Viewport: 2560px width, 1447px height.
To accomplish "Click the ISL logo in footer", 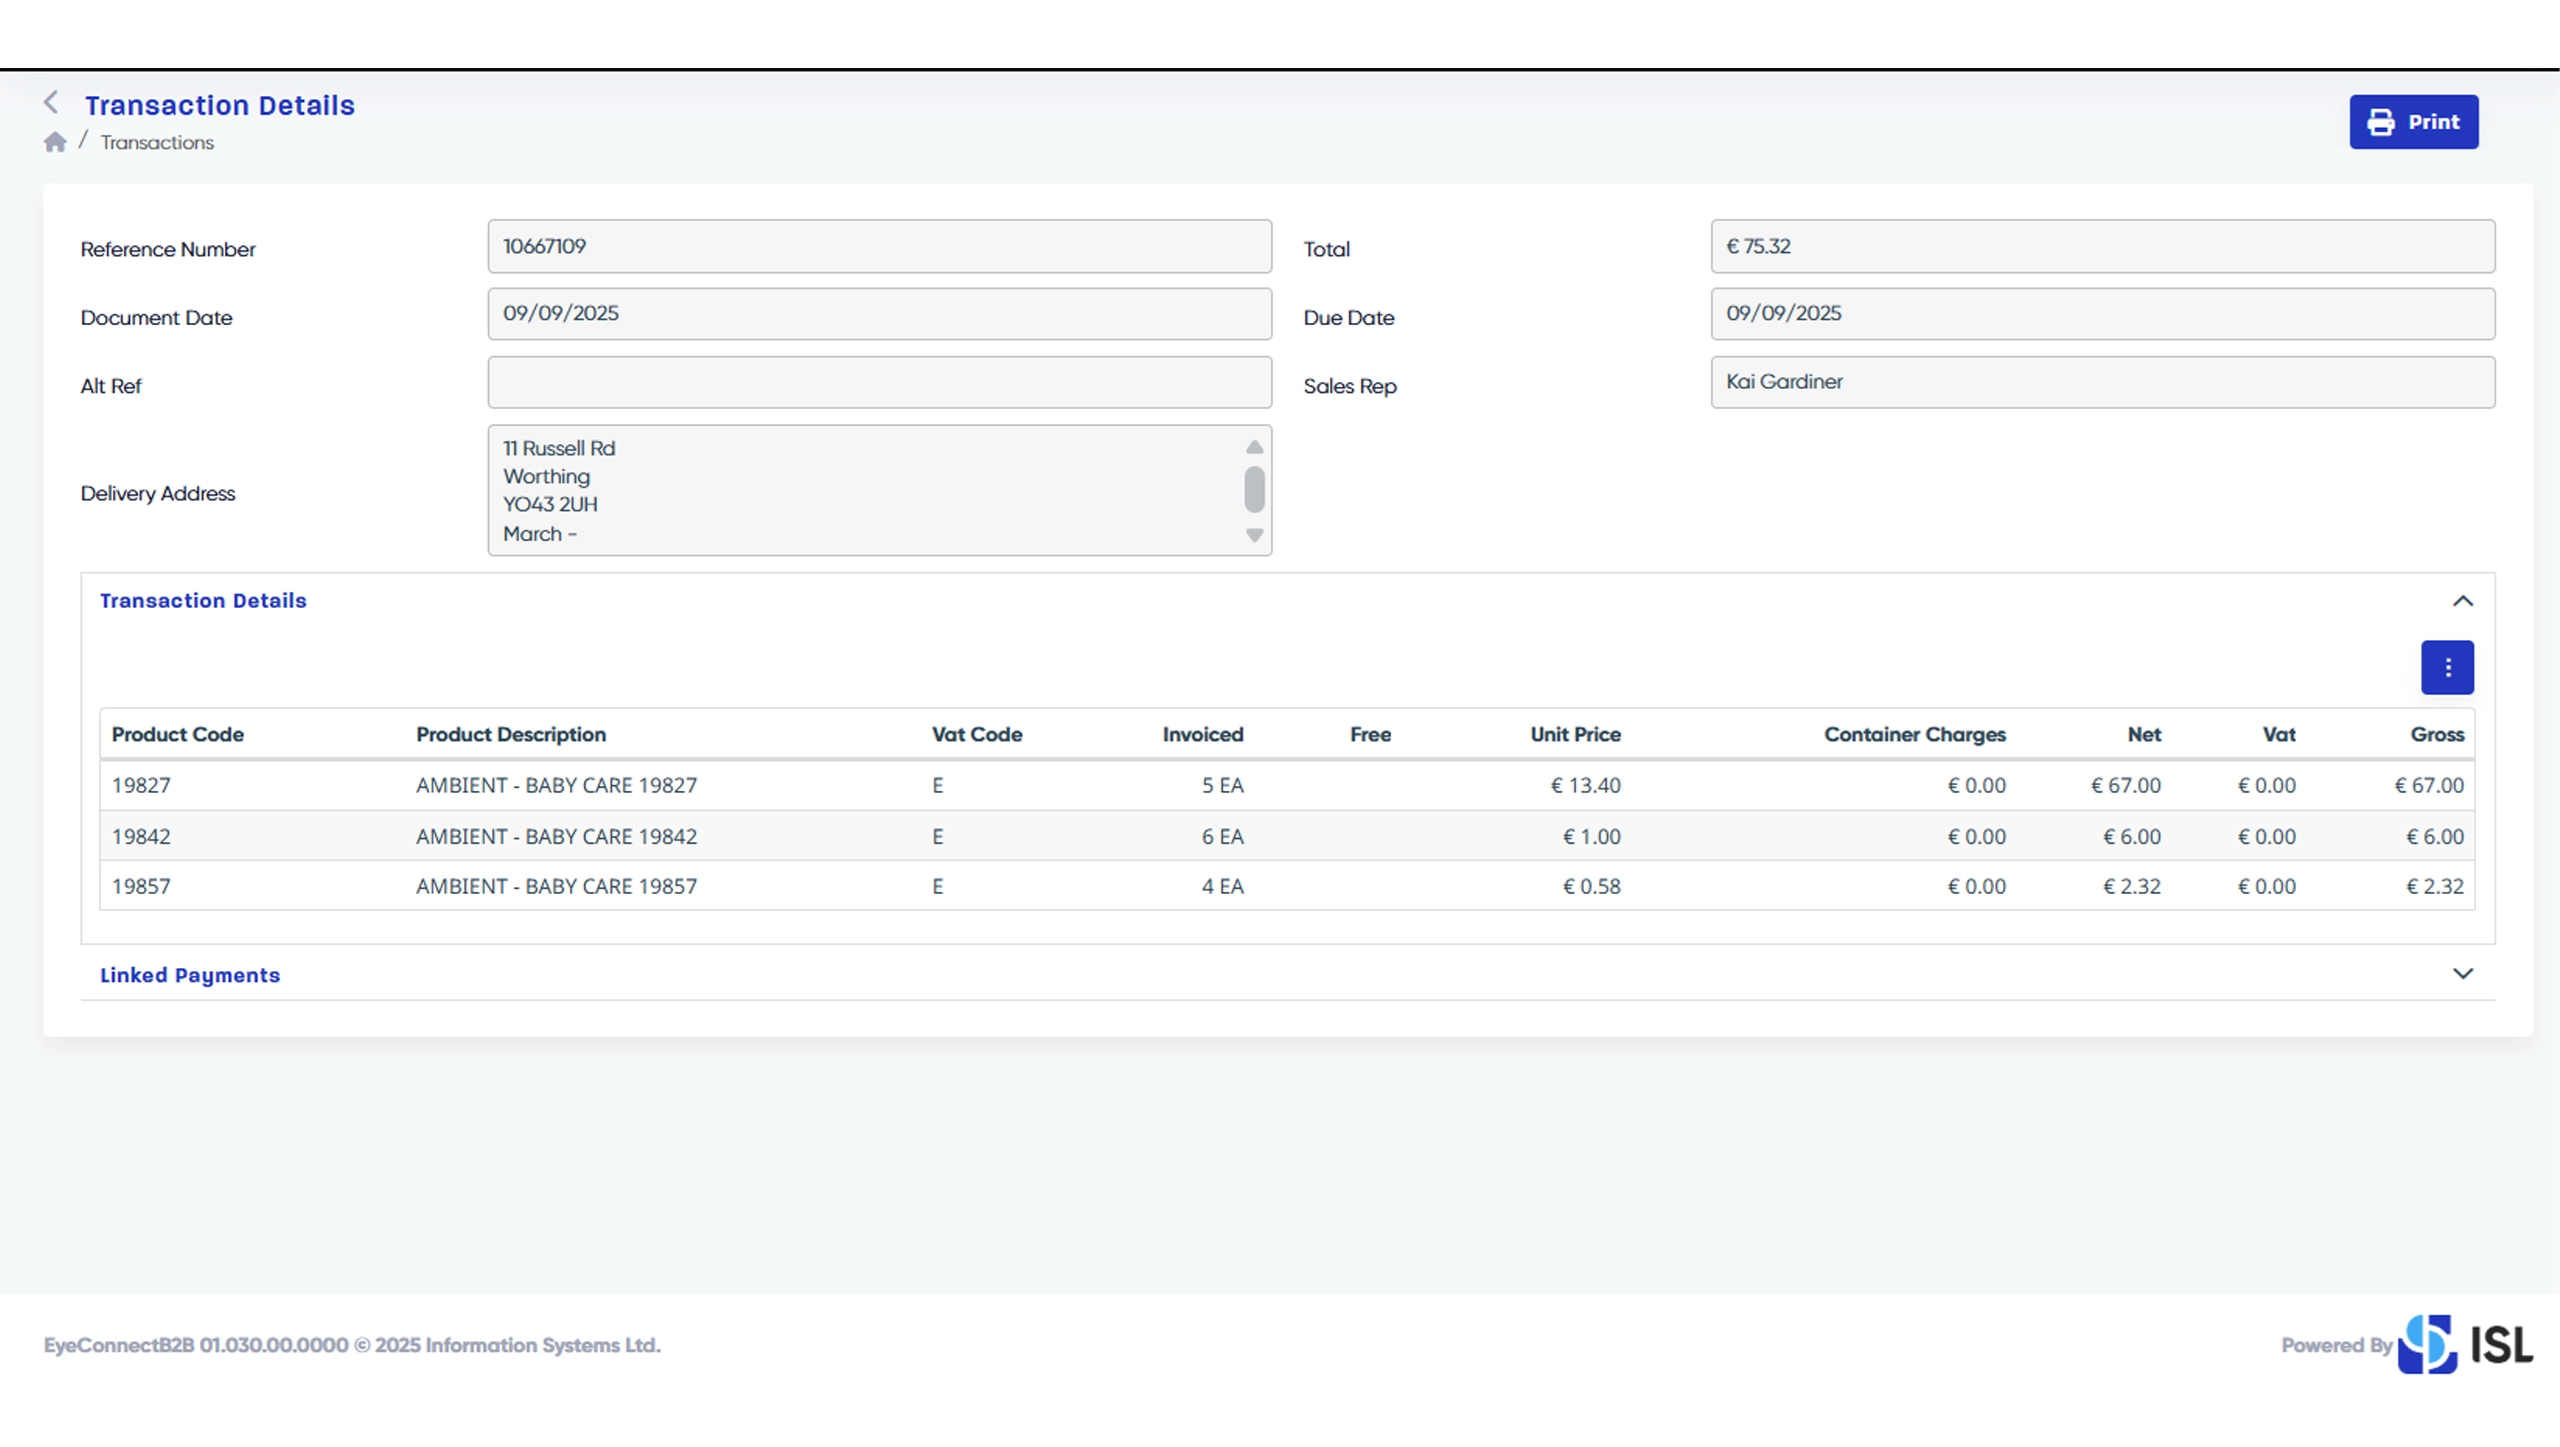I will (x=2465, y=1344).
